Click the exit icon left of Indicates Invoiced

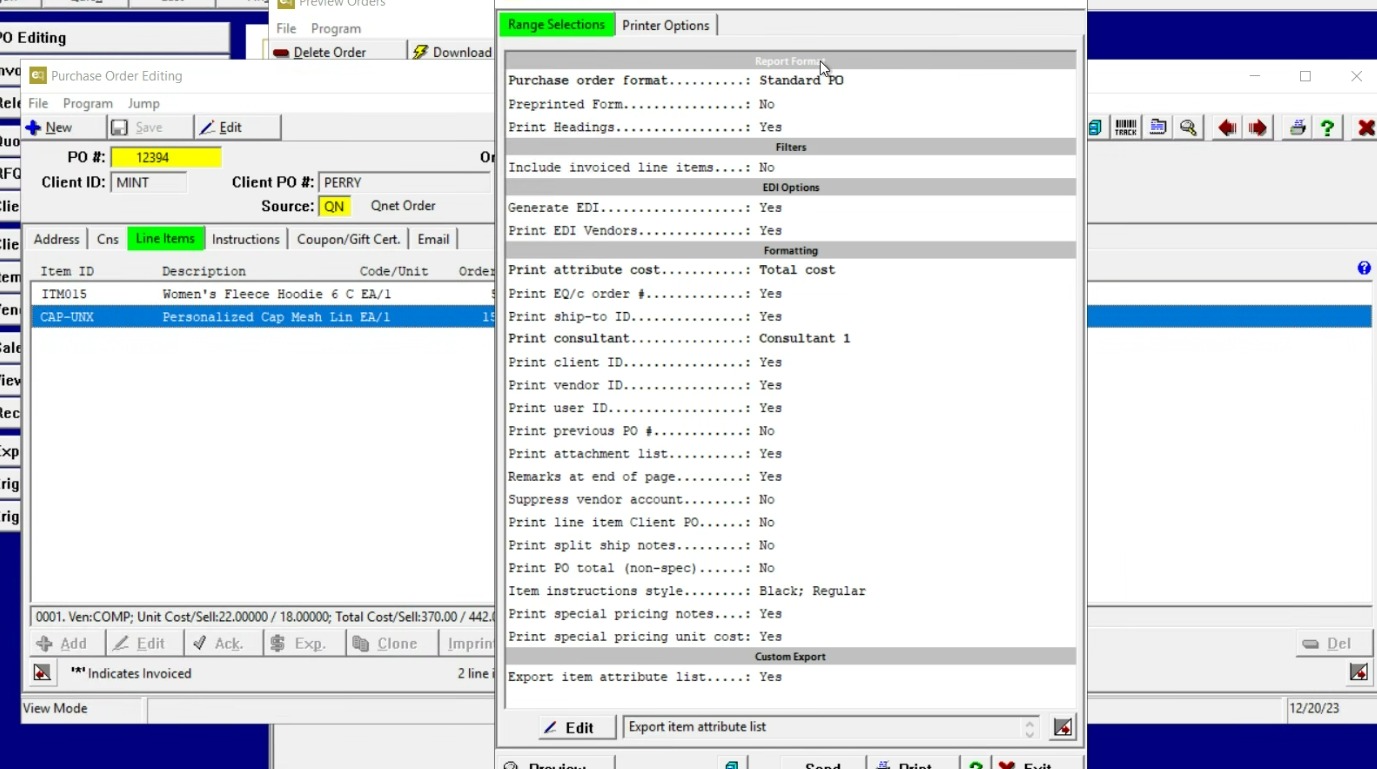click(x=42, y=673)
